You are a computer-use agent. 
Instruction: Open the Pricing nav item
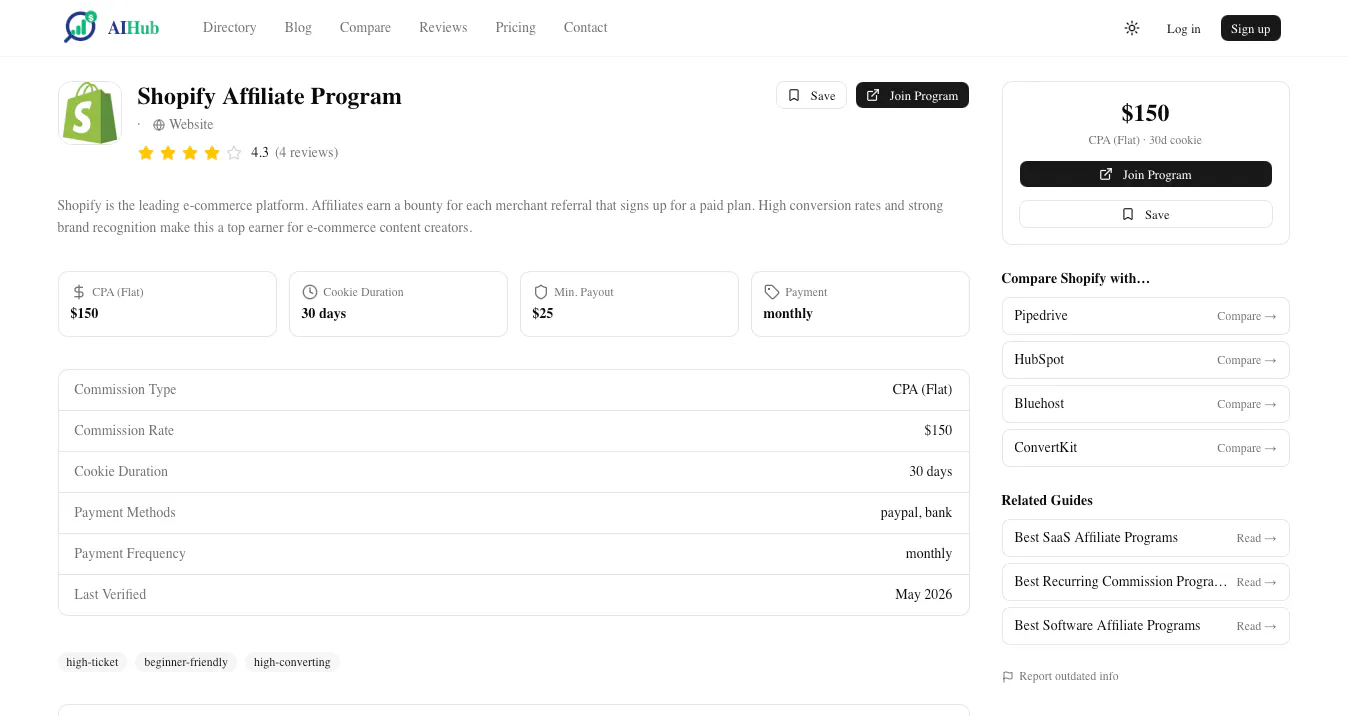516,27
